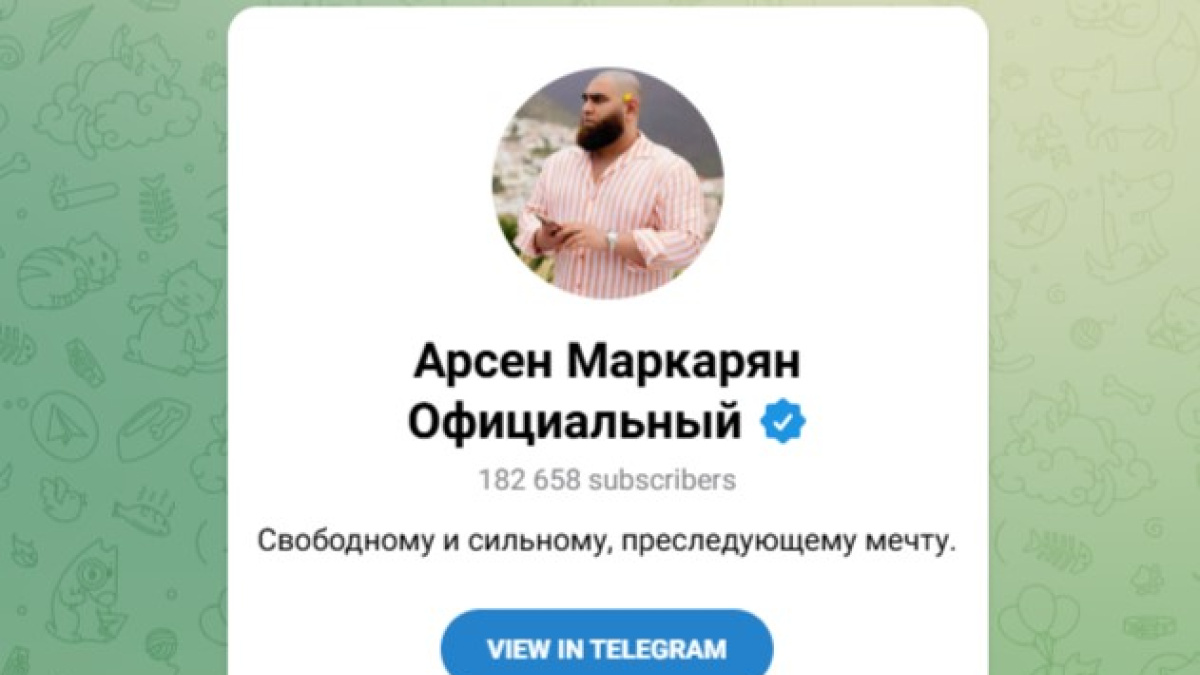The width and height of the screenshot is (1200, 675).
Task: Click the description starting with "Свободному и сильному"
Action: 607,543
